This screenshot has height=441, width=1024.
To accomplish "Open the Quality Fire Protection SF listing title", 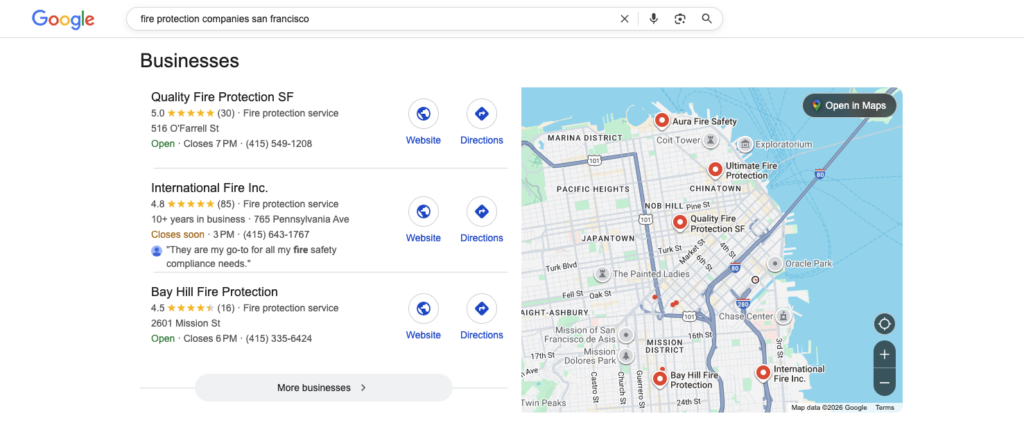I will [x=222, y=97].
